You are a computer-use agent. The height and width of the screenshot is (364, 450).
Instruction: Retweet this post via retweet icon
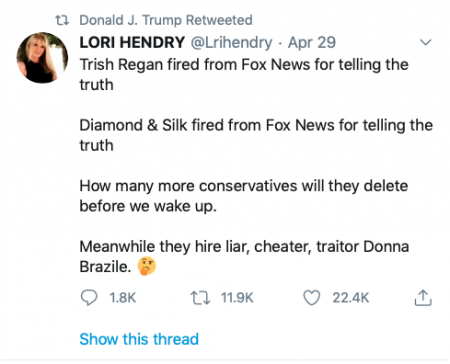200,298
